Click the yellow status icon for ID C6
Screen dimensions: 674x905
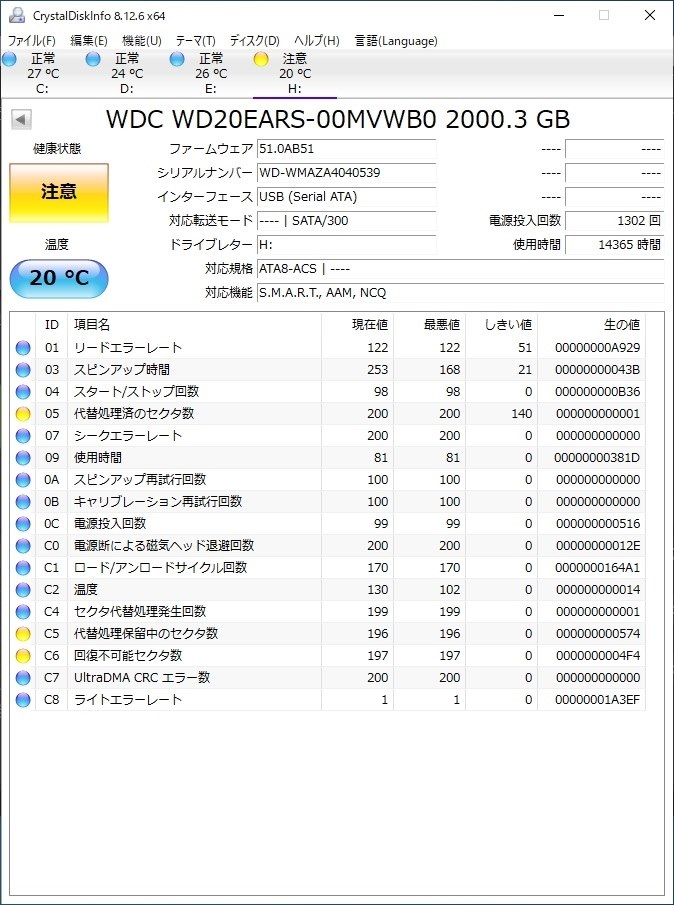coord(23,656)
